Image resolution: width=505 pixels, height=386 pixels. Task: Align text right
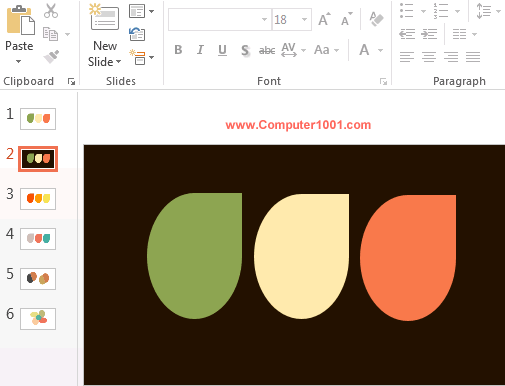[x=451, y=57]
